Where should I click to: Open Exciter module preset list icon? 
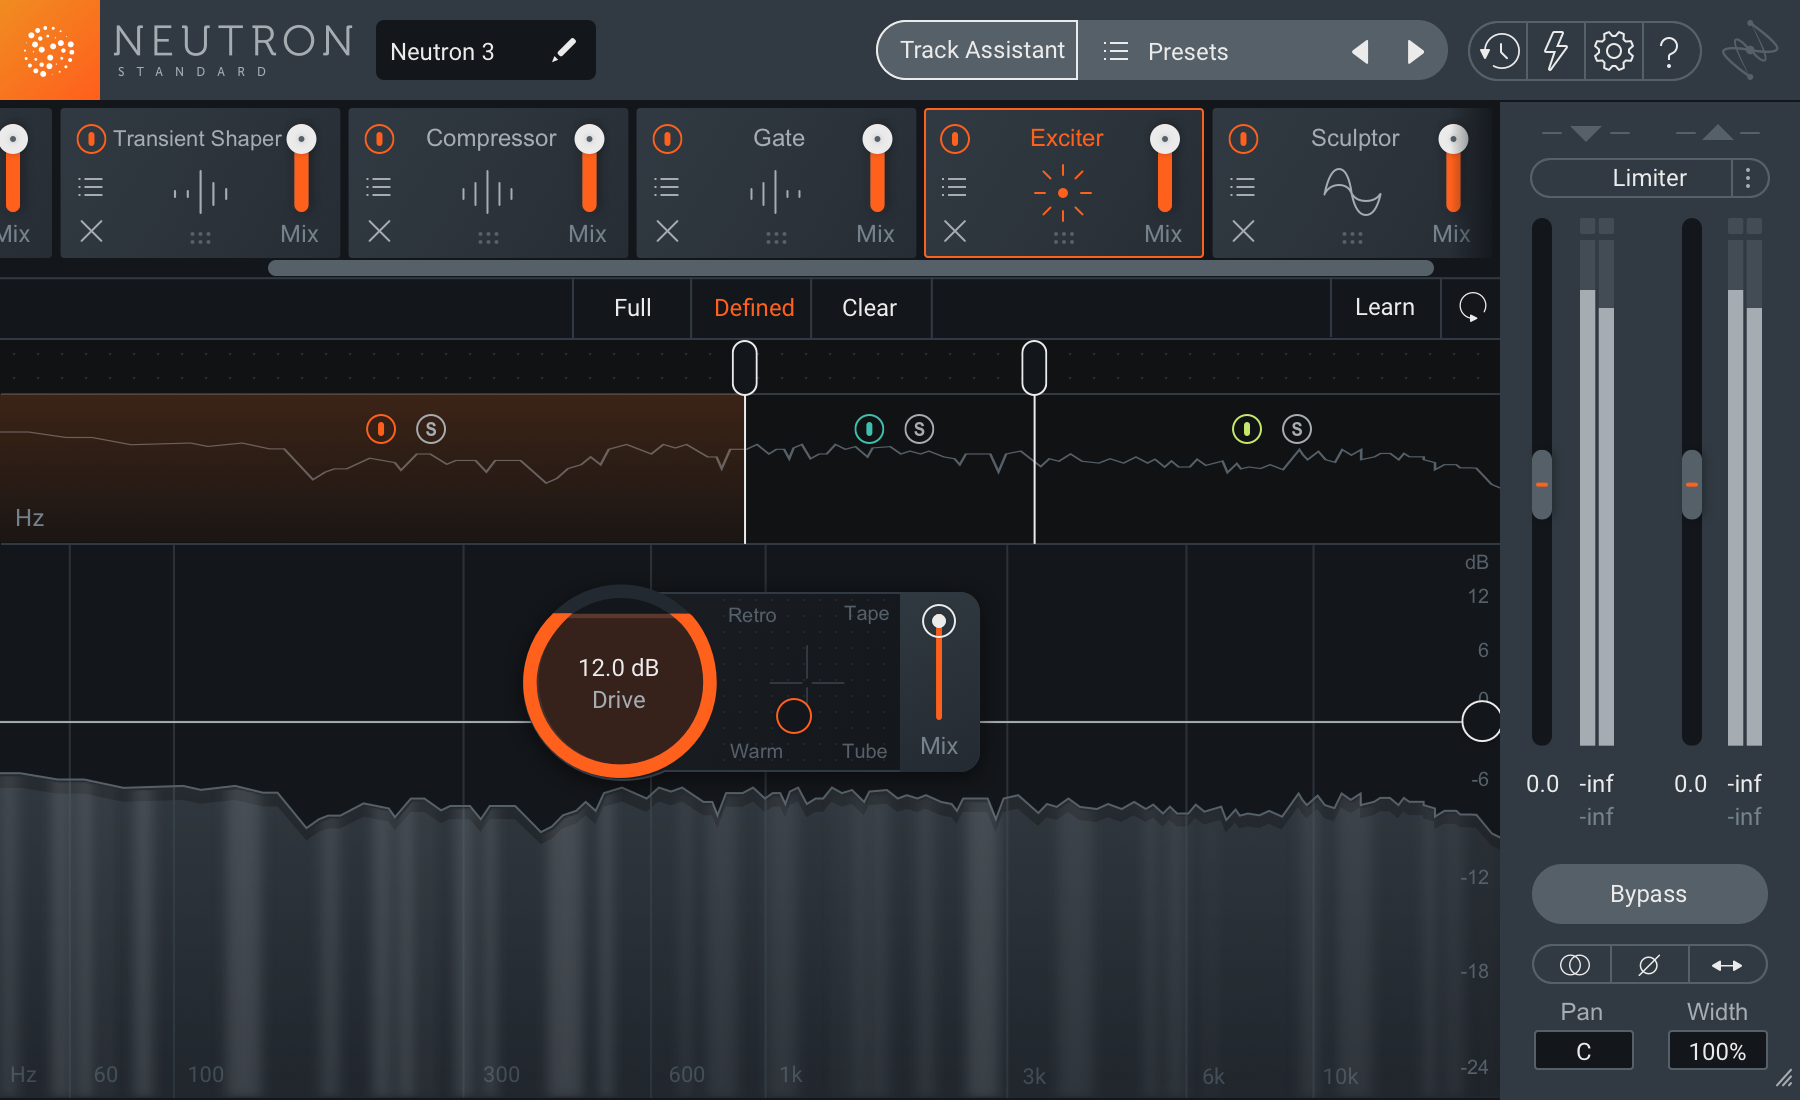954,187
